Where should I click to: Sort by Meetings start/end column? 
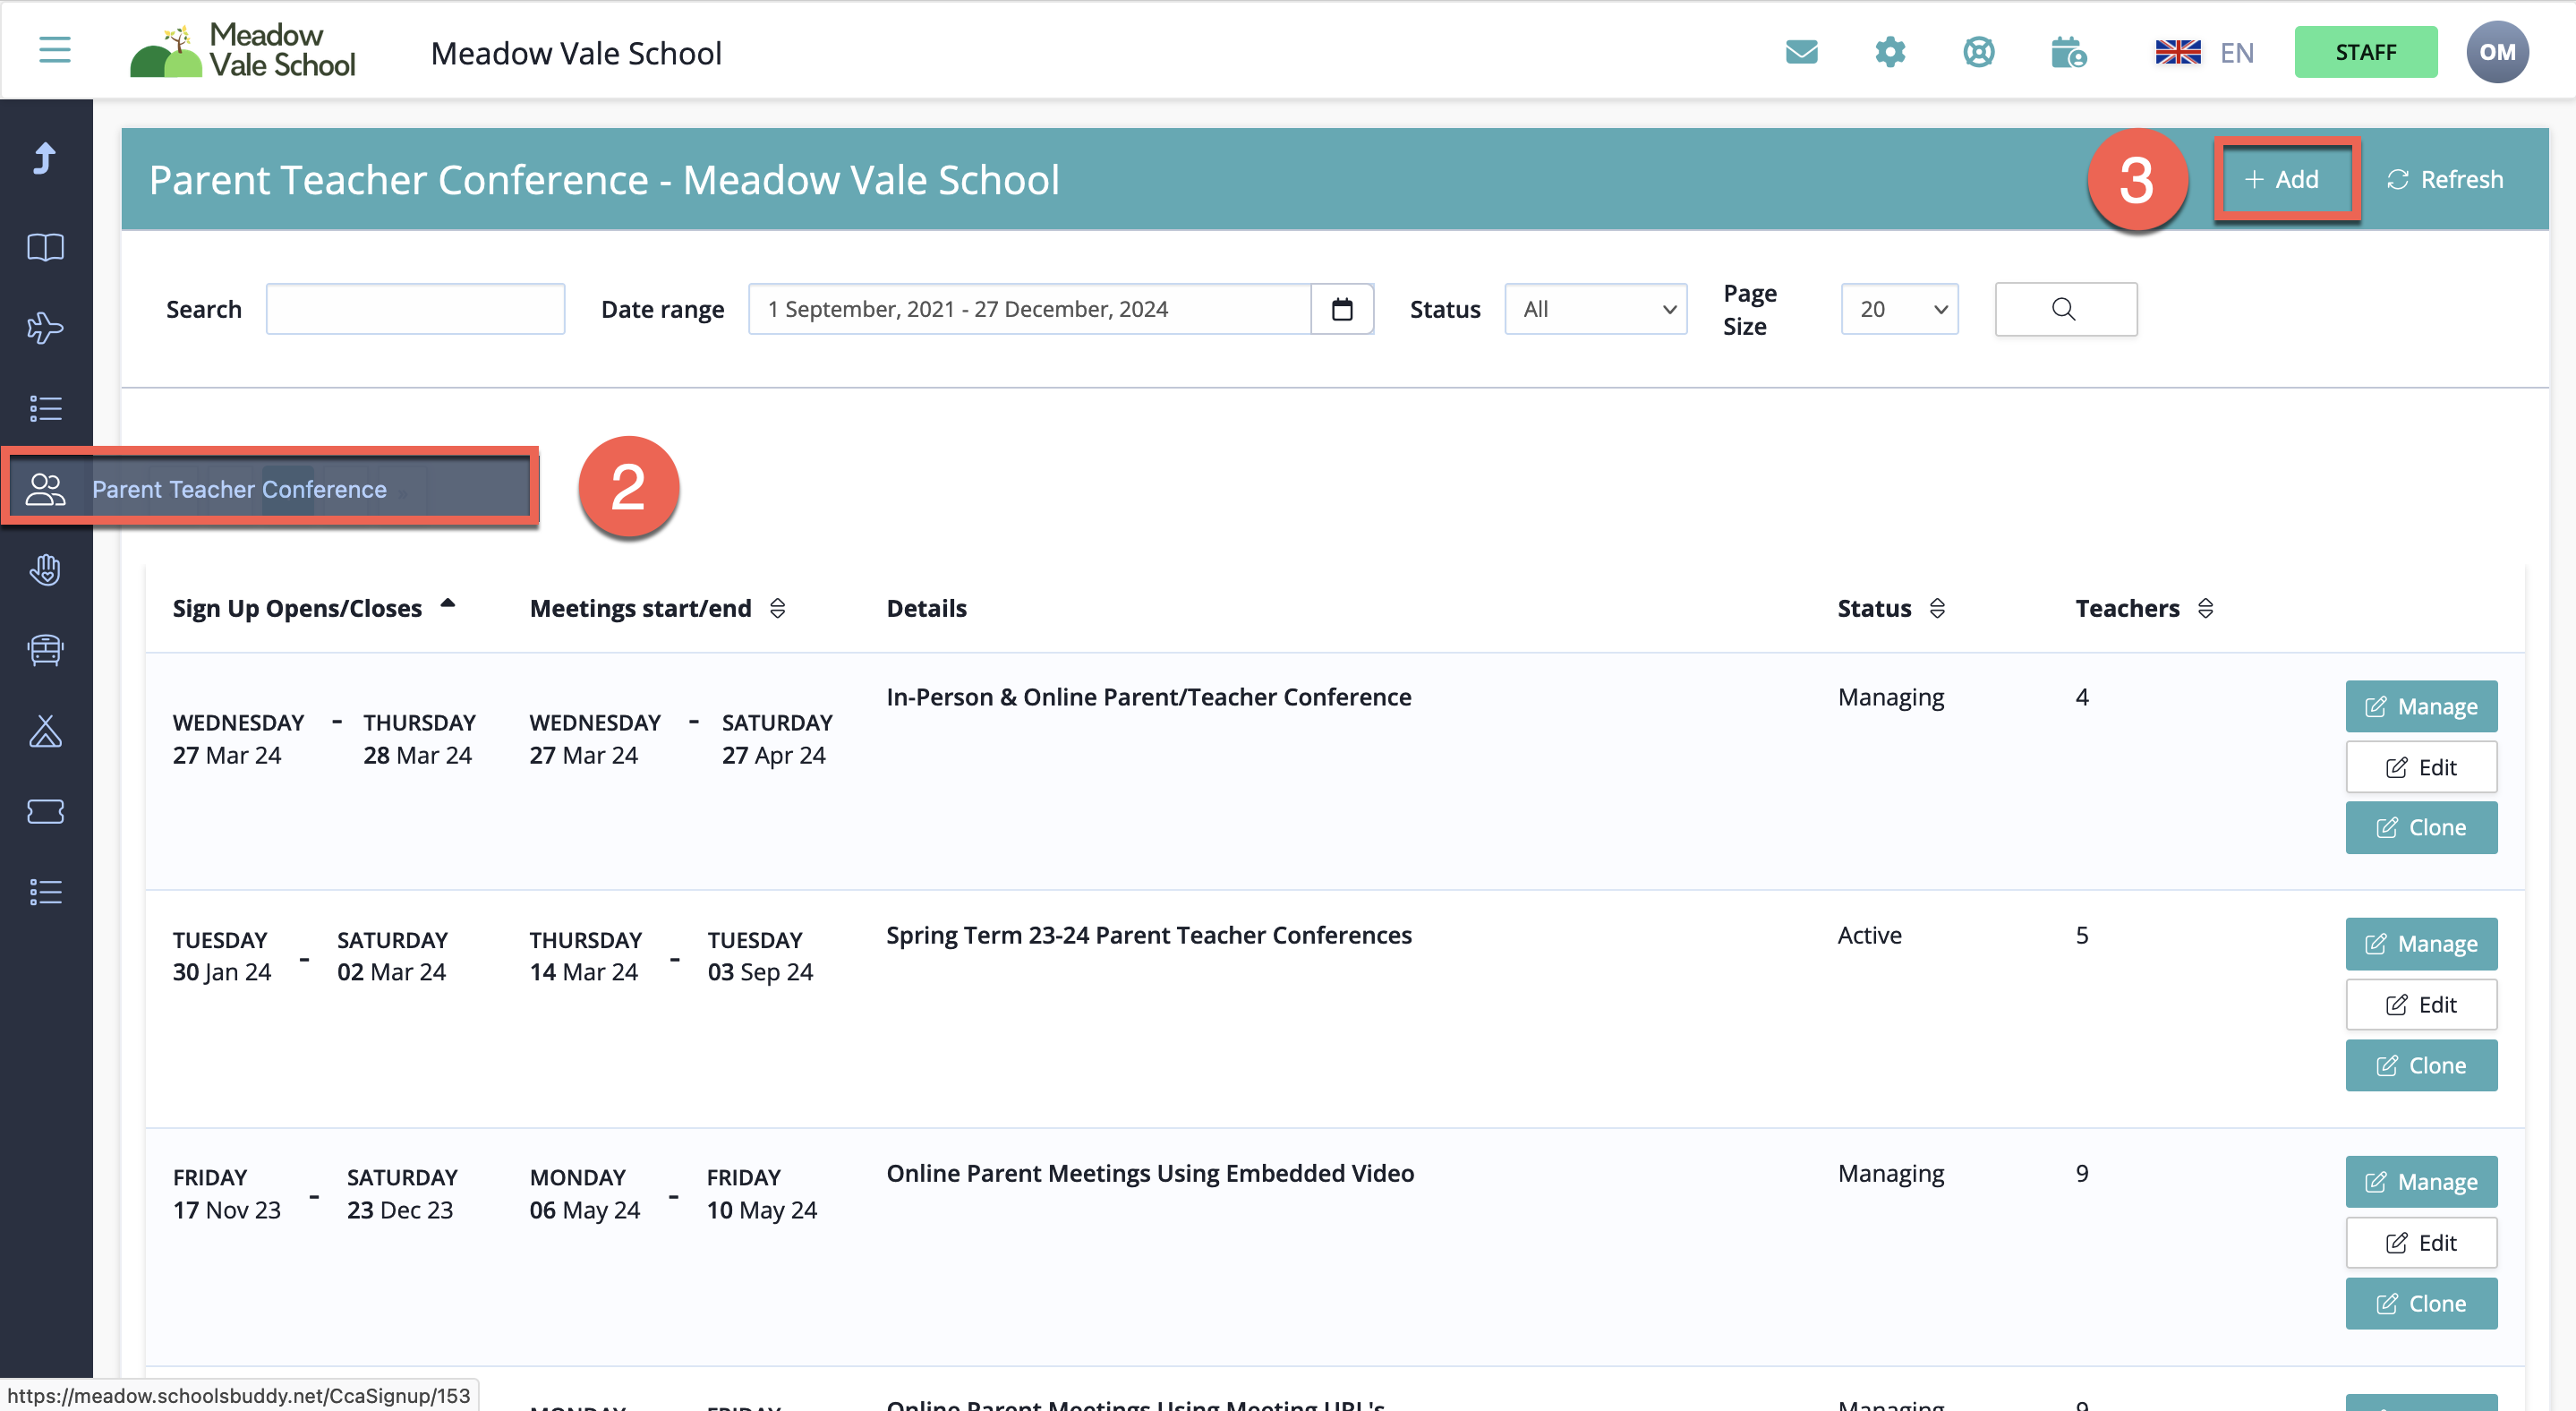[777, 608]
